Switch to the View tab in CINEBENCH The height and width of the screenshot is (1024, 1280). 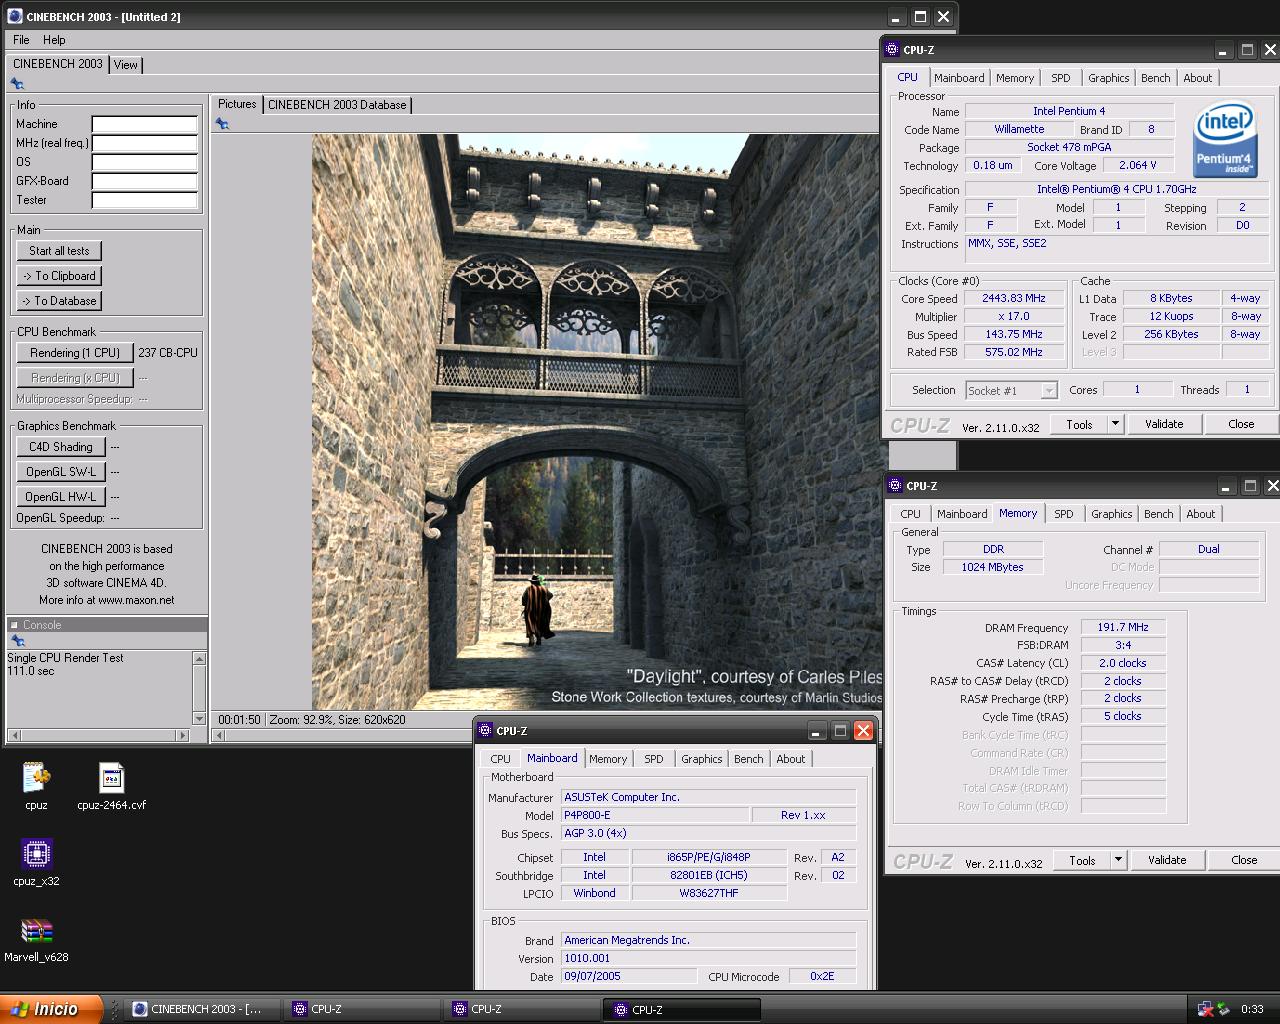click(126, 64)
